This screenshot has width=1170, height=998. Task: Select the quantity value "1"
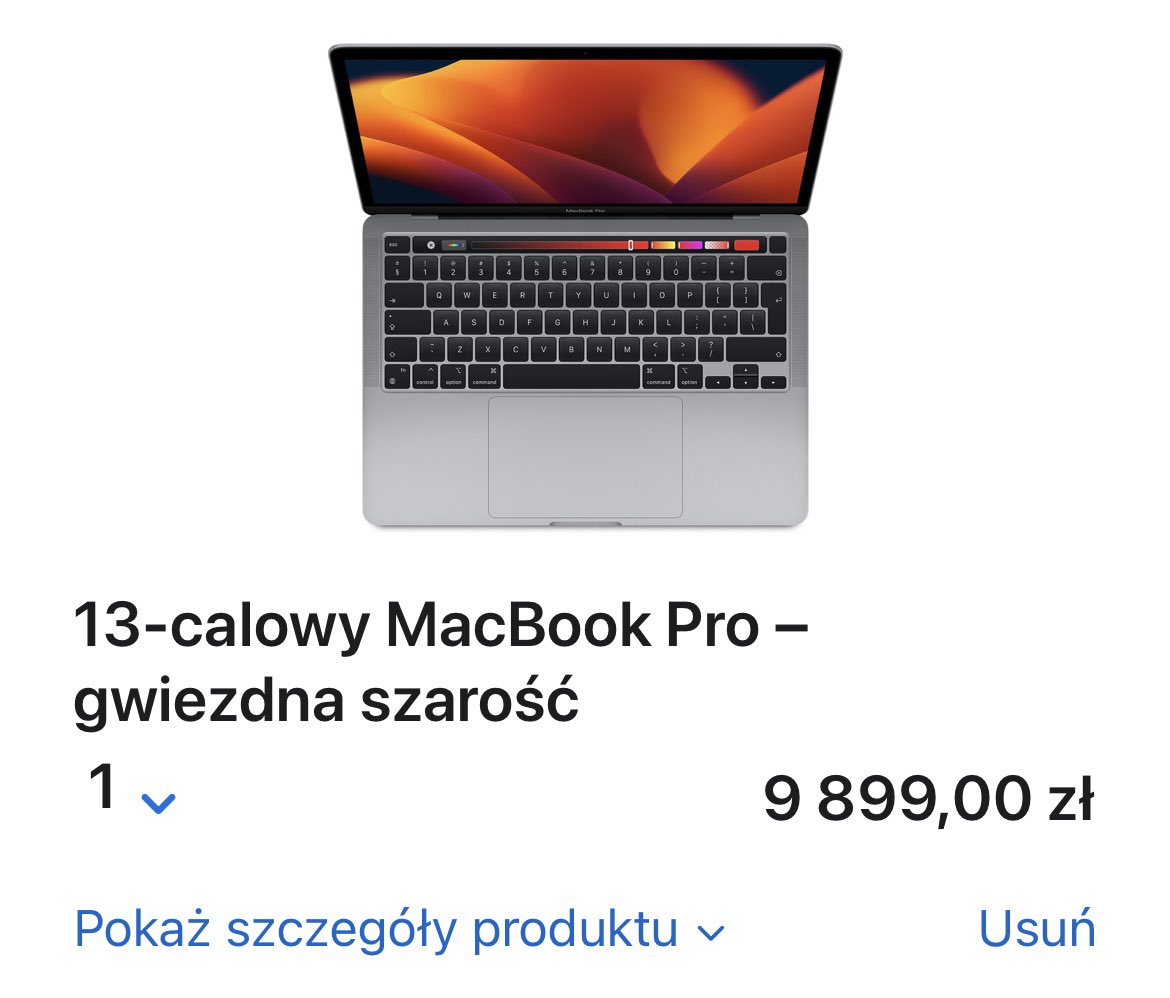click(x=102, y=786)
